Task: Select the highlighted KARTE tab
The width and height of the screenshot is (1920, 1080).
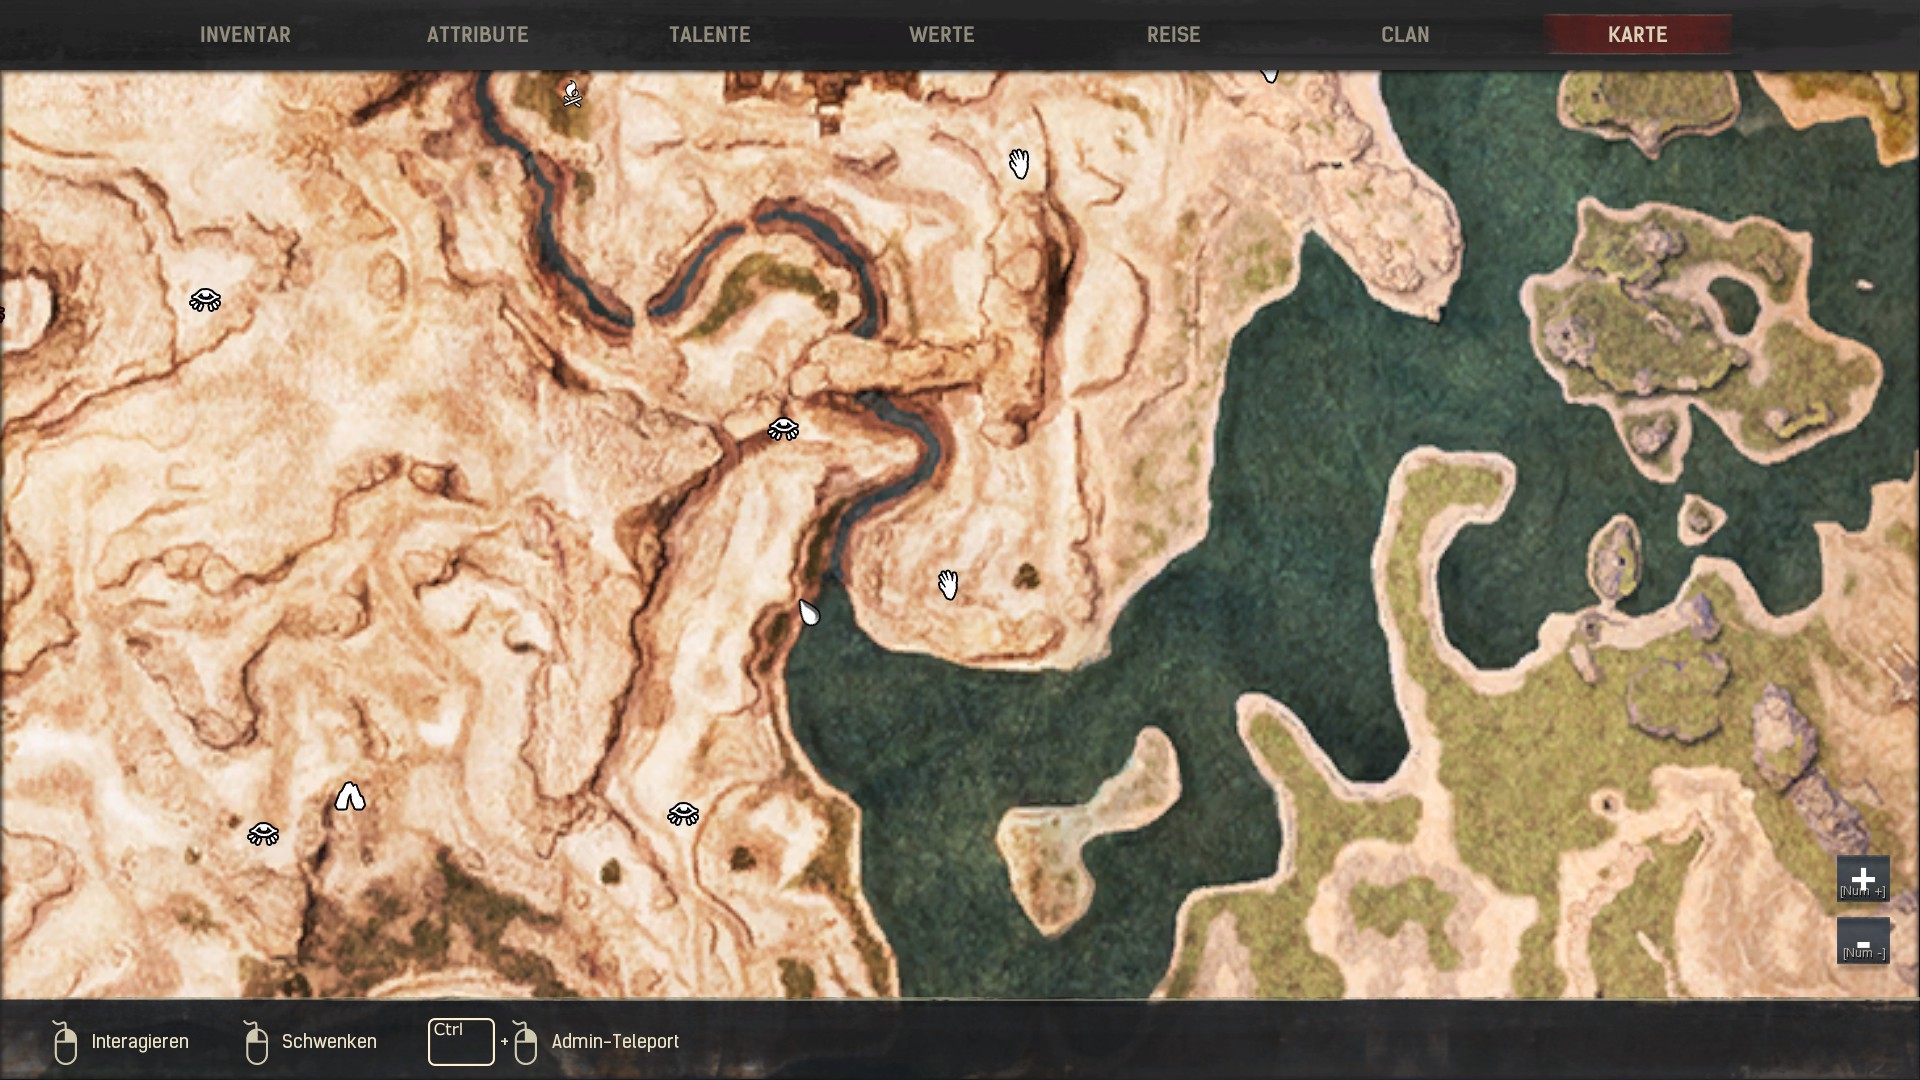Action: [1637, 35]
